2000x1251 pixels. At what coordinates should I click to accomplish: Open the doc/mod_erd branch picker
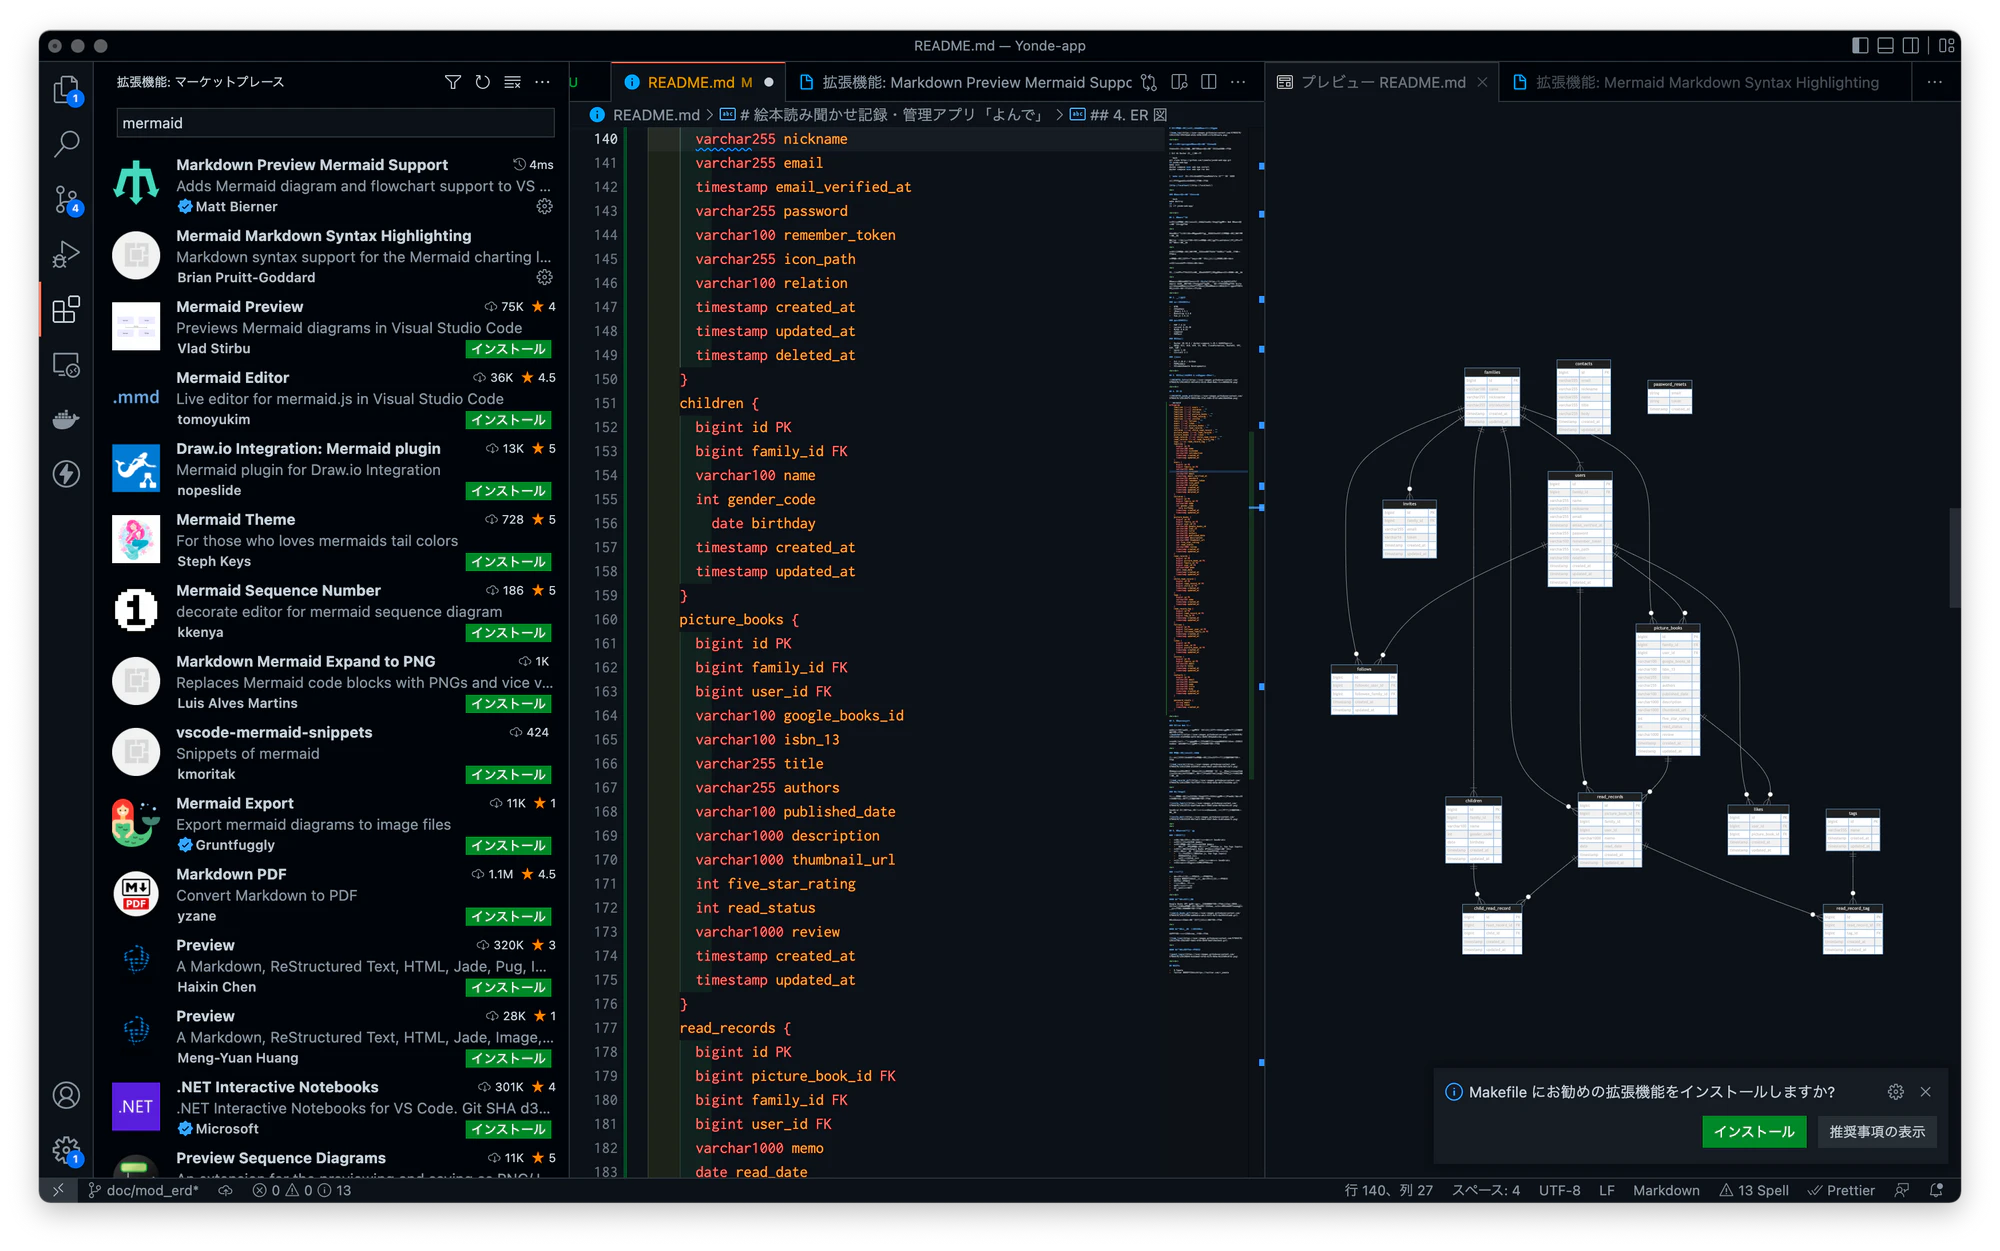143,1190
